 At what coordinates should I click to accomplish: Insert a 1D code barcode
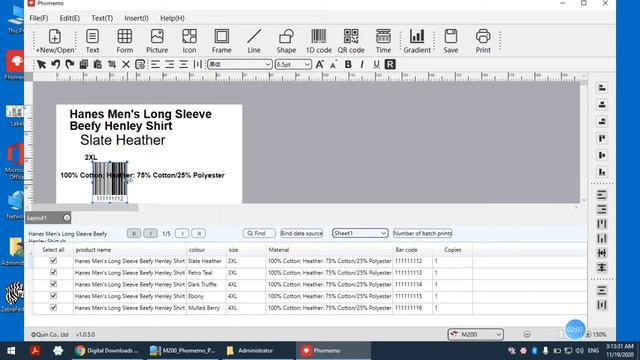point(319,41)
